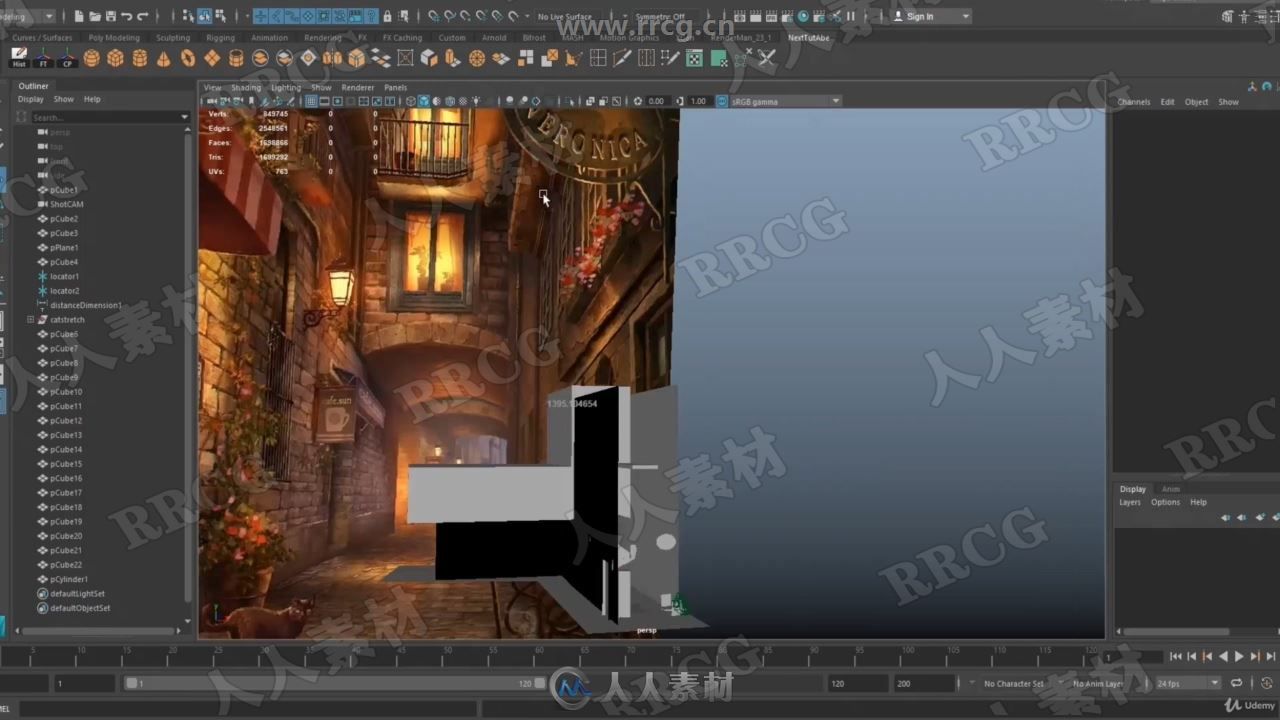
Task: Open the viewport Lighting menu
Action: point(286,87)
